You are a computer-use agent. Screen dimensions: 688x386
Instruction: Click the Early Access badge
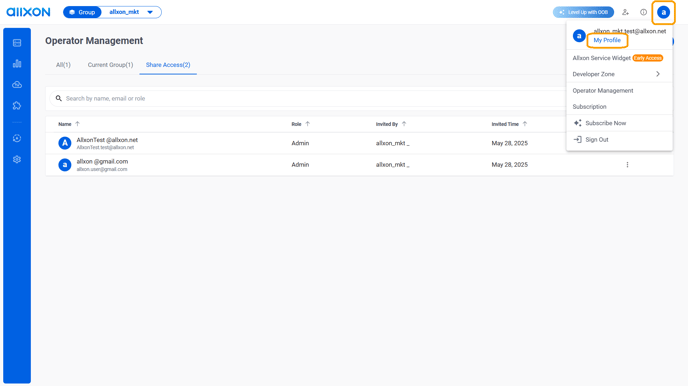click(x=648, y=58)
